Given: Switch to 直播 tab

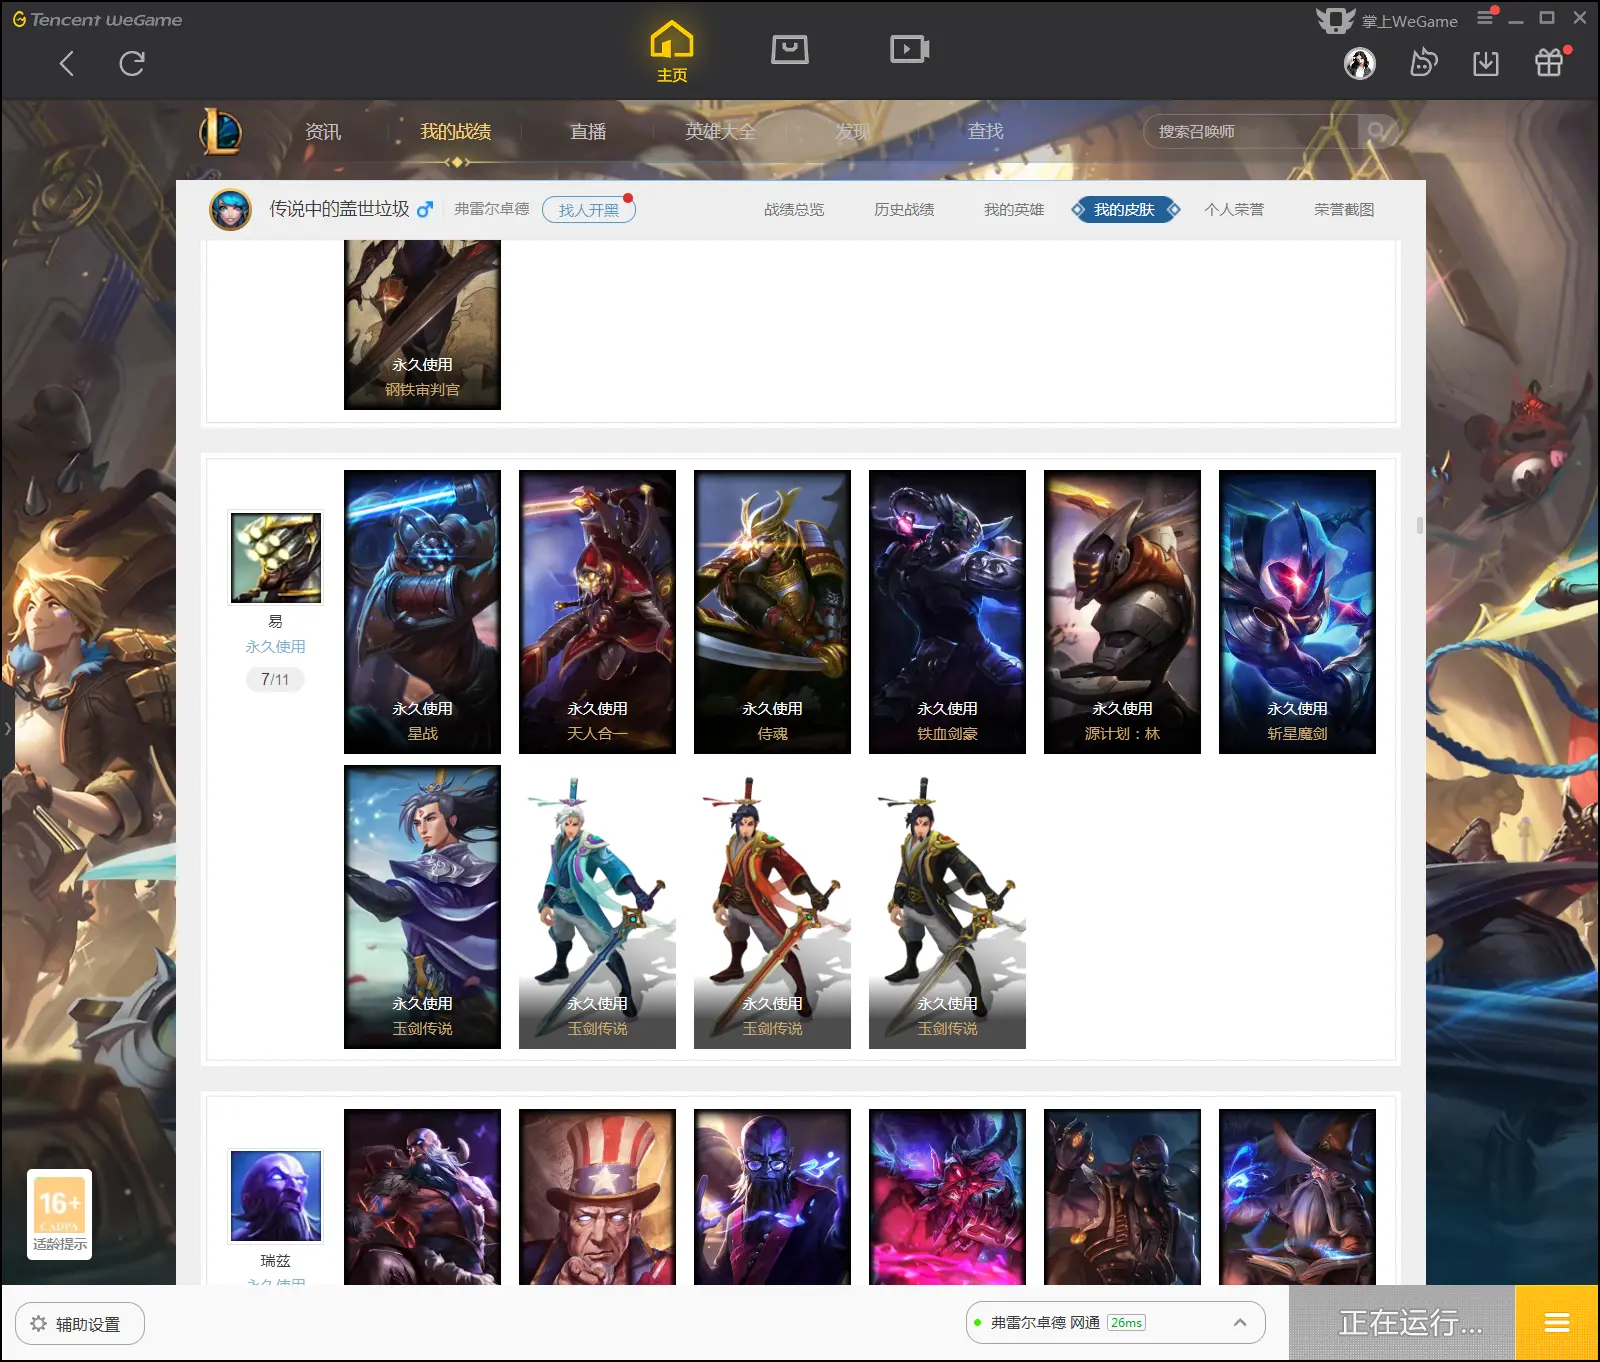Looking at the screenshot, I should point(588,131).
